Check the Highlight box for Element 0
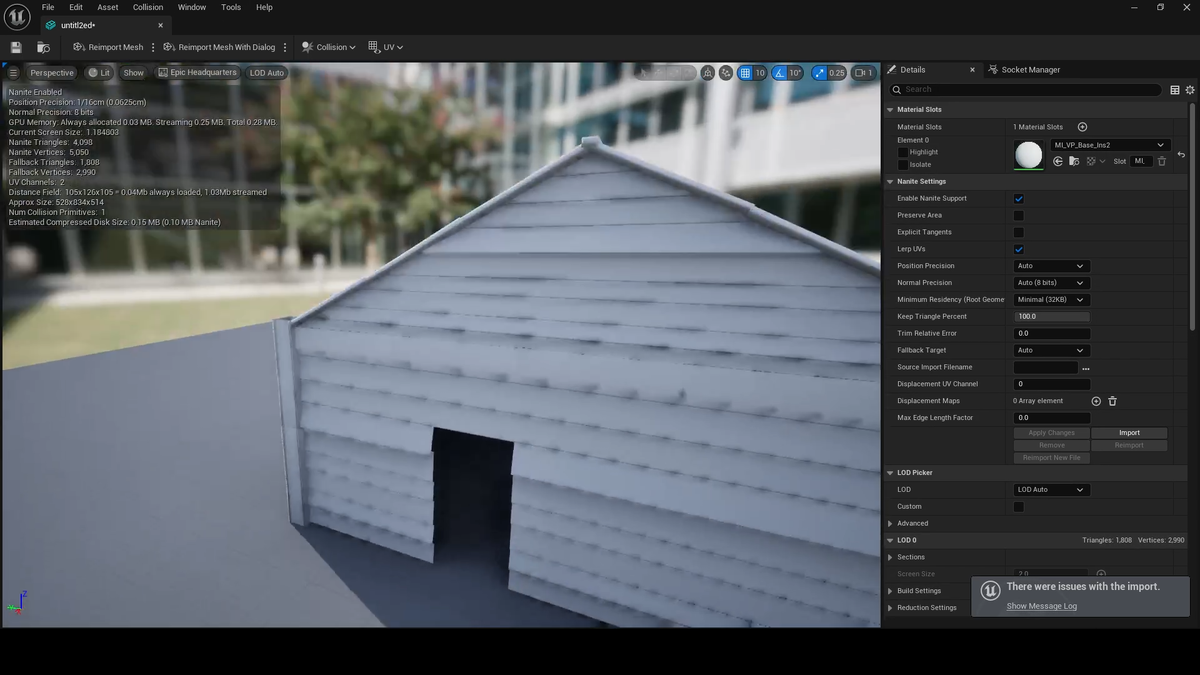The height and width of the screenshot is (675, 1200). [903, 153]
